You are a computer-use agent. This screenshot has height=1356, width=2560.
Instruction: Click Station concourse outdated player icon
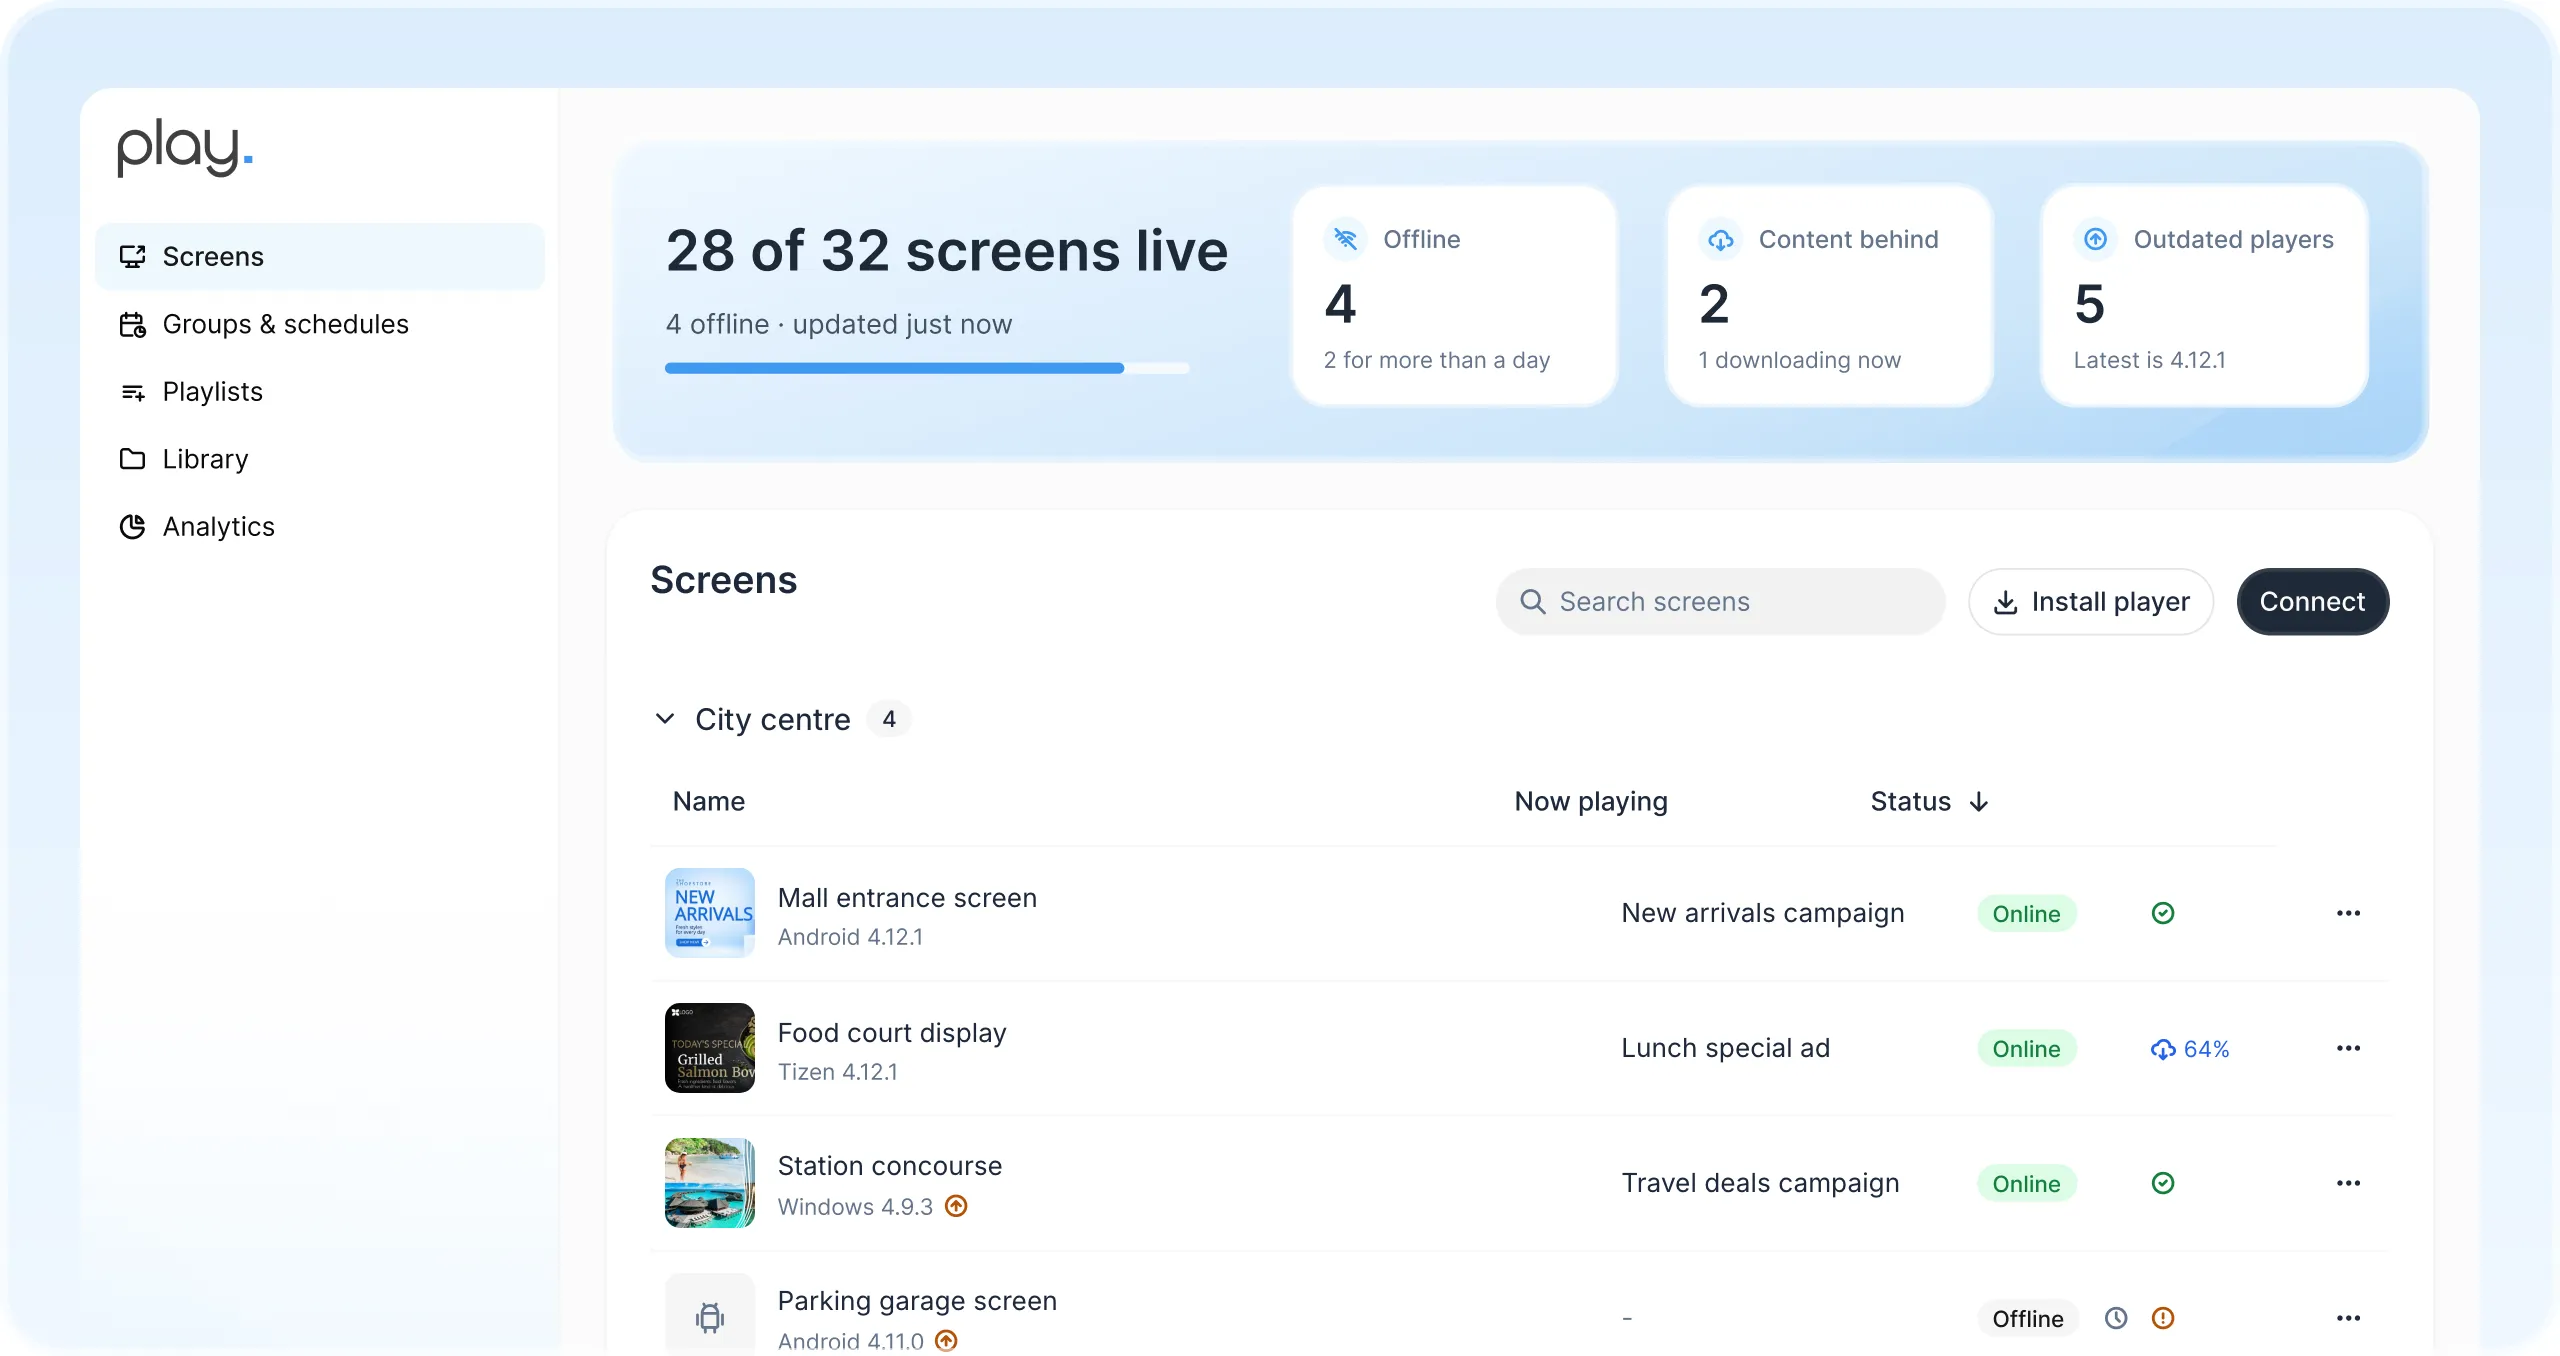tap(956, 1206)
